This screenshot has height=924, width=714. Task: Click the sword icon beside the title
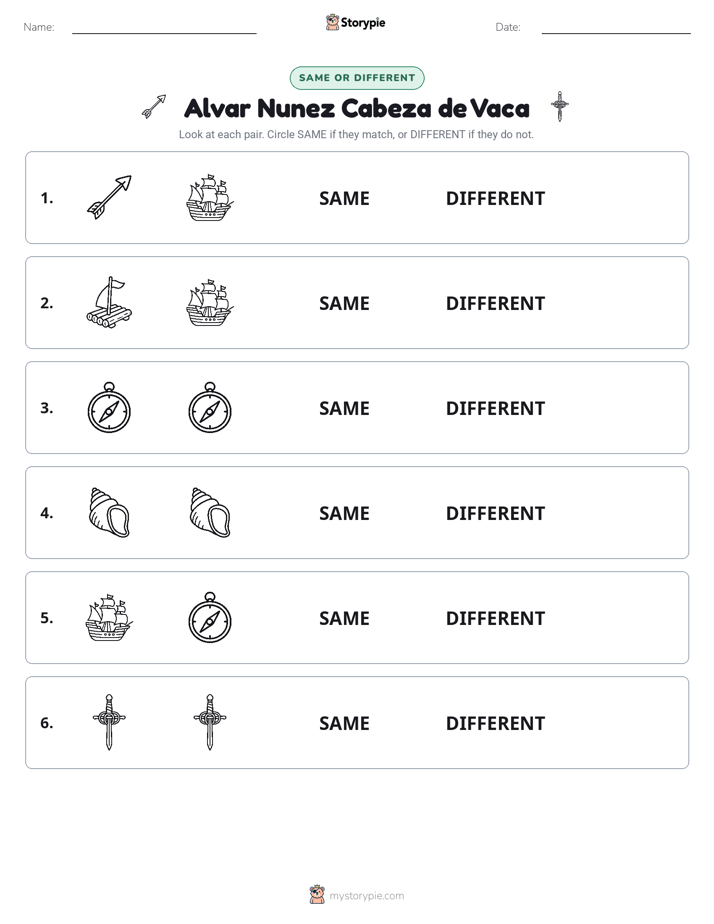[x=560, y=107]
